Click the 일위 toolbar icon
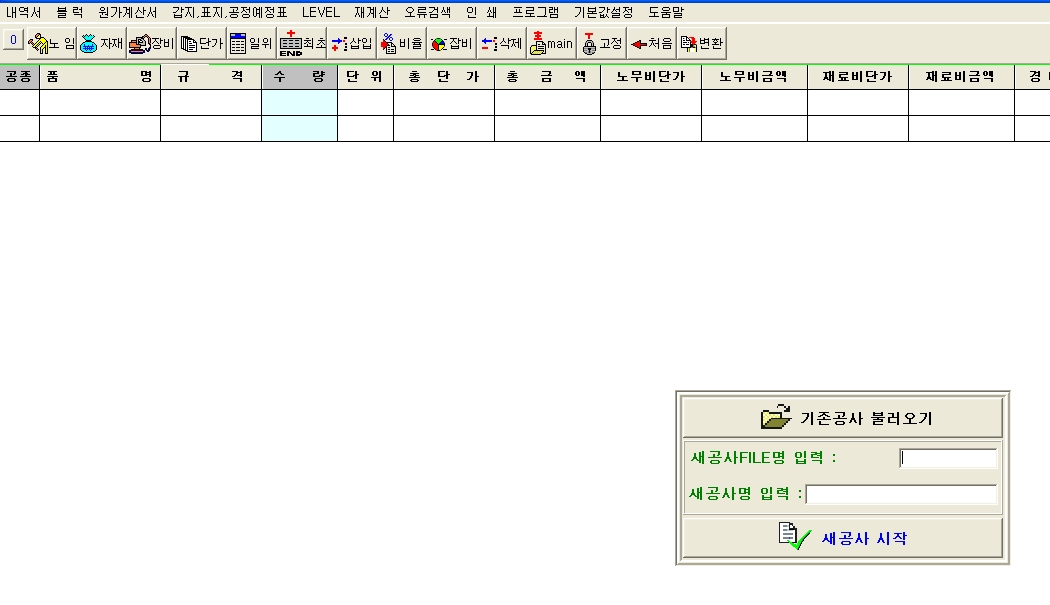 [x=252, y=44]
